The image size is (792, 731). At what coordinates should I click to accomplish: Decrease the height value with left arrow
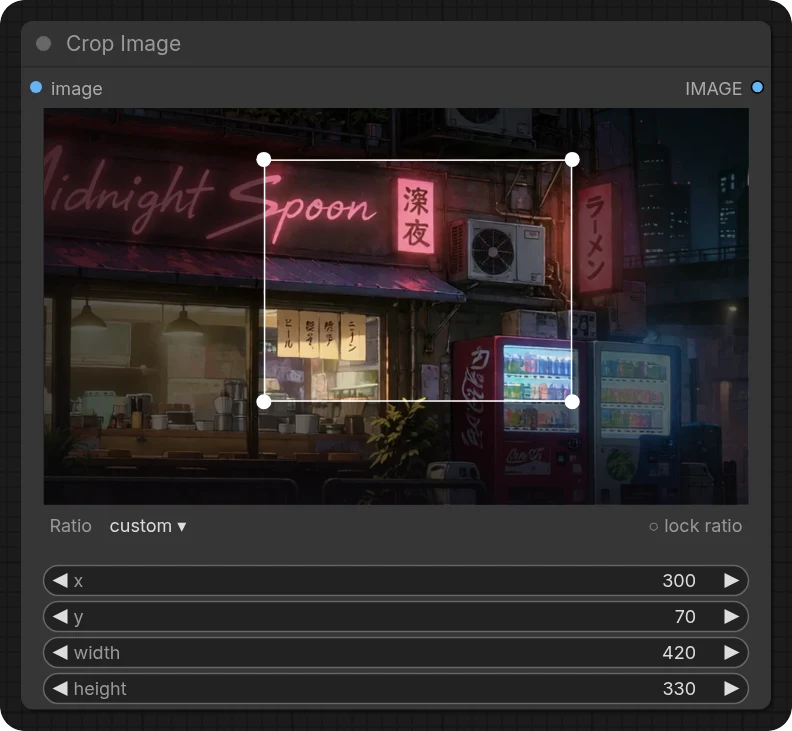(x=60, y=689)
